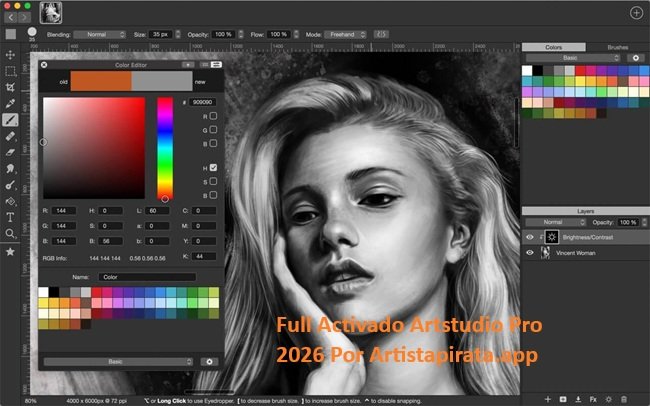Screen dimensions: 650x406
Task: Click the hex color value field
Action: 203,102
